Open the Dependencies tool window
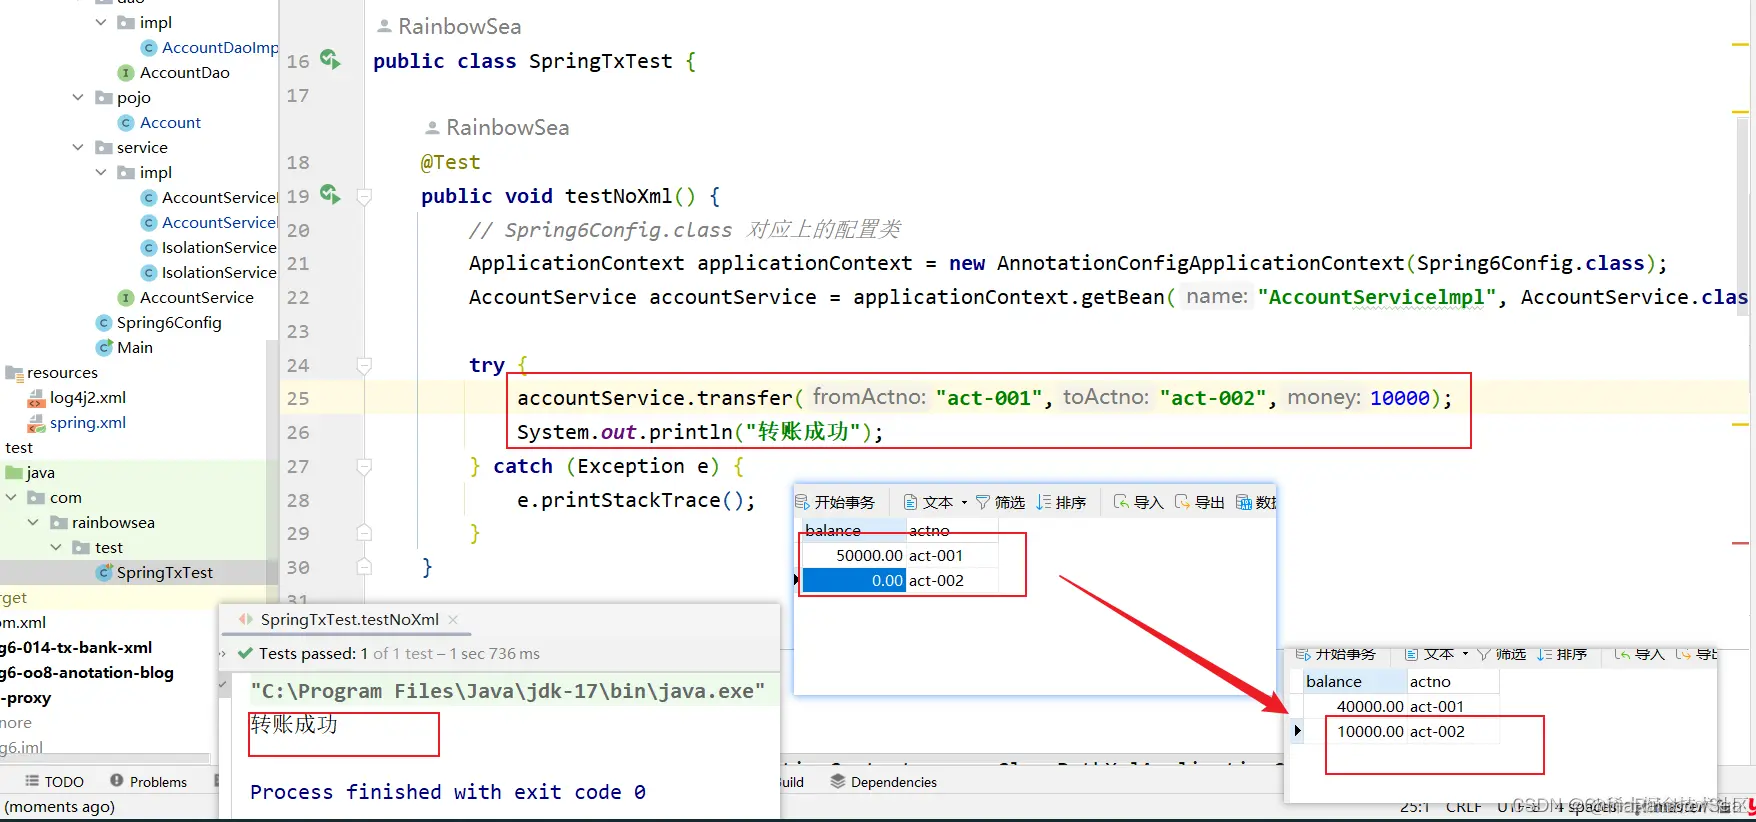Screen dimensions: 1756x822 [884, 782]
